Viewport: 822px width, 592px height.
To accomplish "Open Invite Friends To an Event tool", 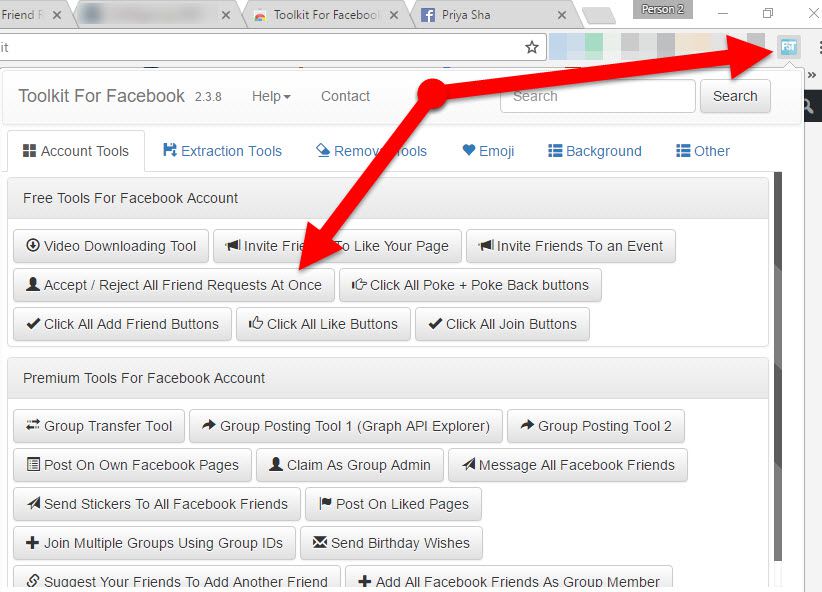I will [x=571, y=246].
